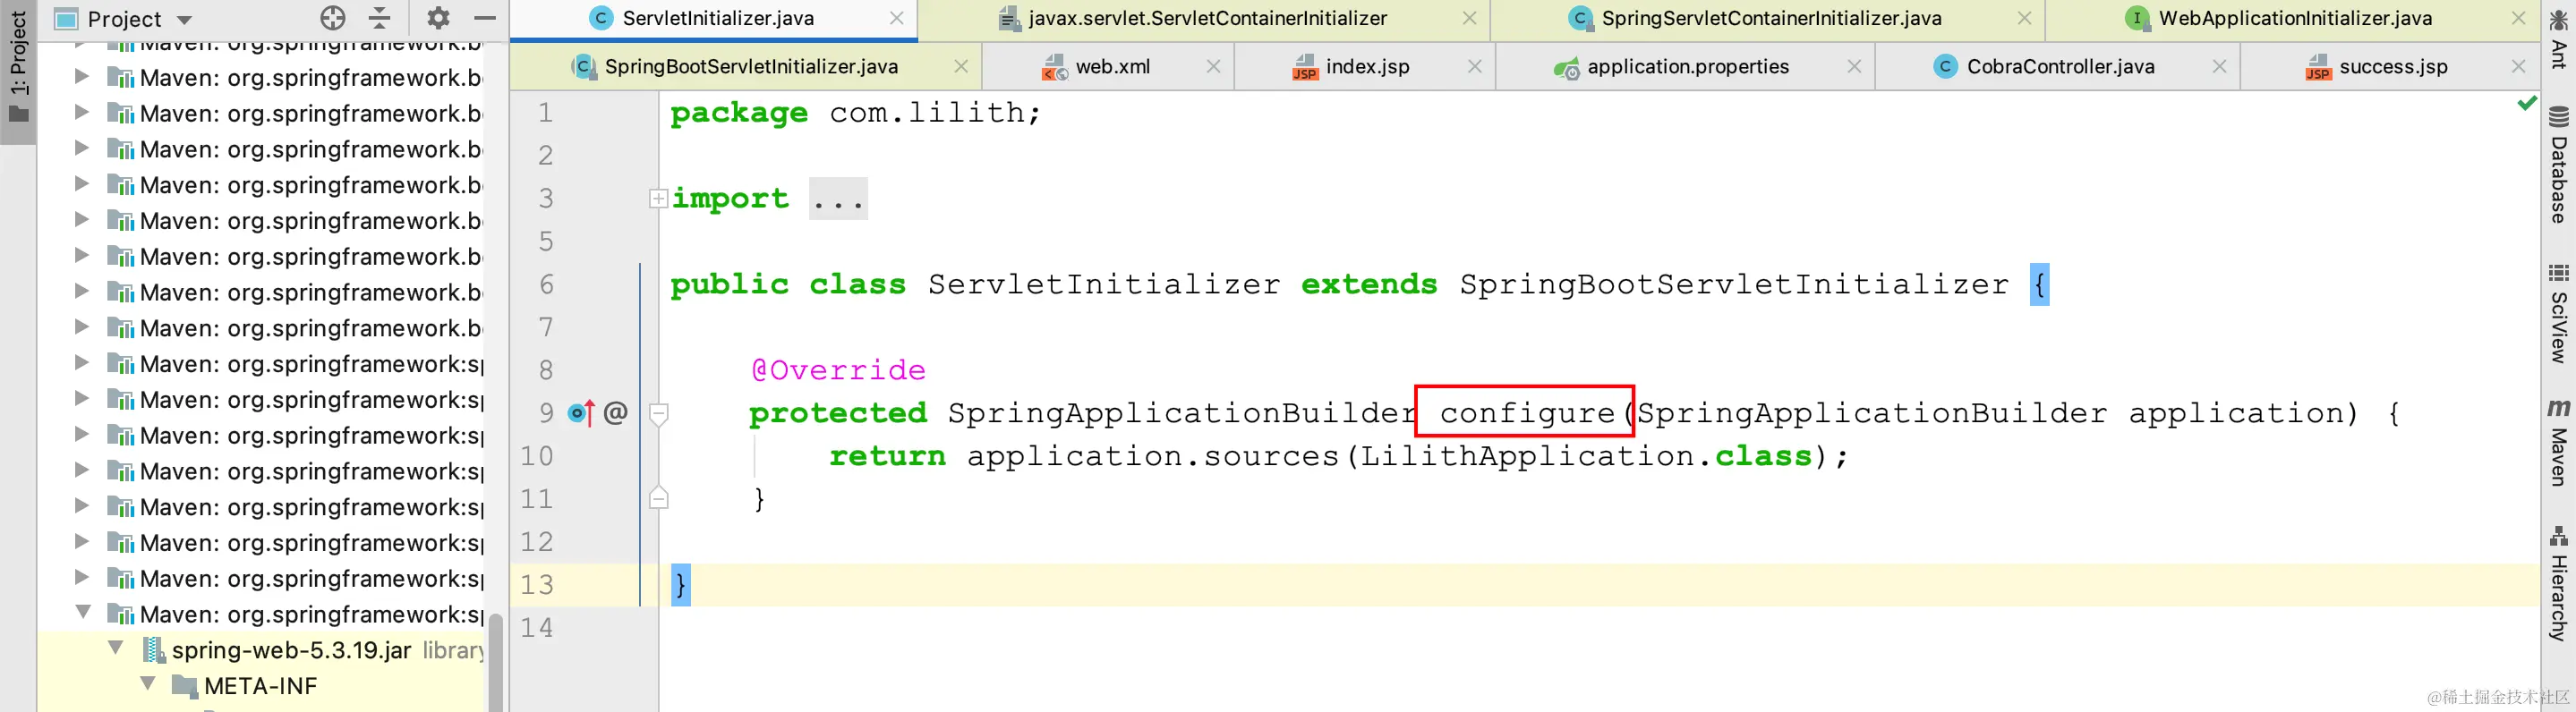Image resolution: width=2576 pixels, height=712 pixels.
Task: Close the web.xml tab
Action: coord(1213,66)
